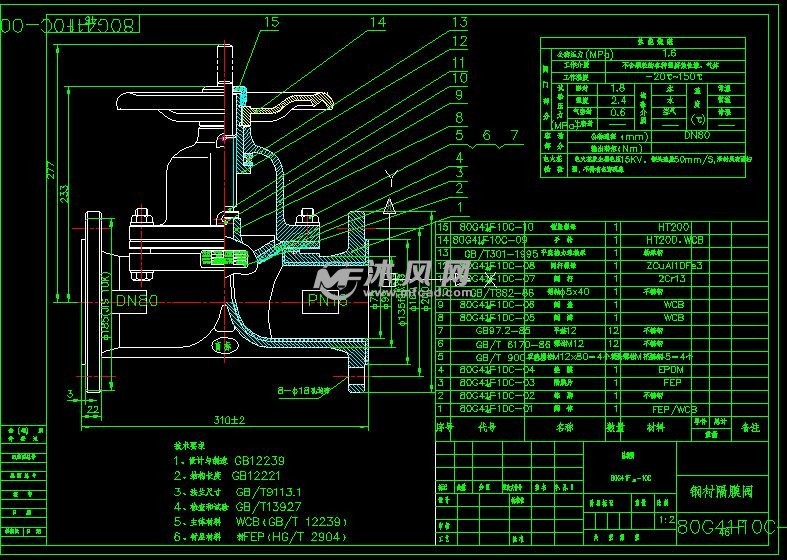Click DN80 in the performance spec table

[x=697, y=135]
